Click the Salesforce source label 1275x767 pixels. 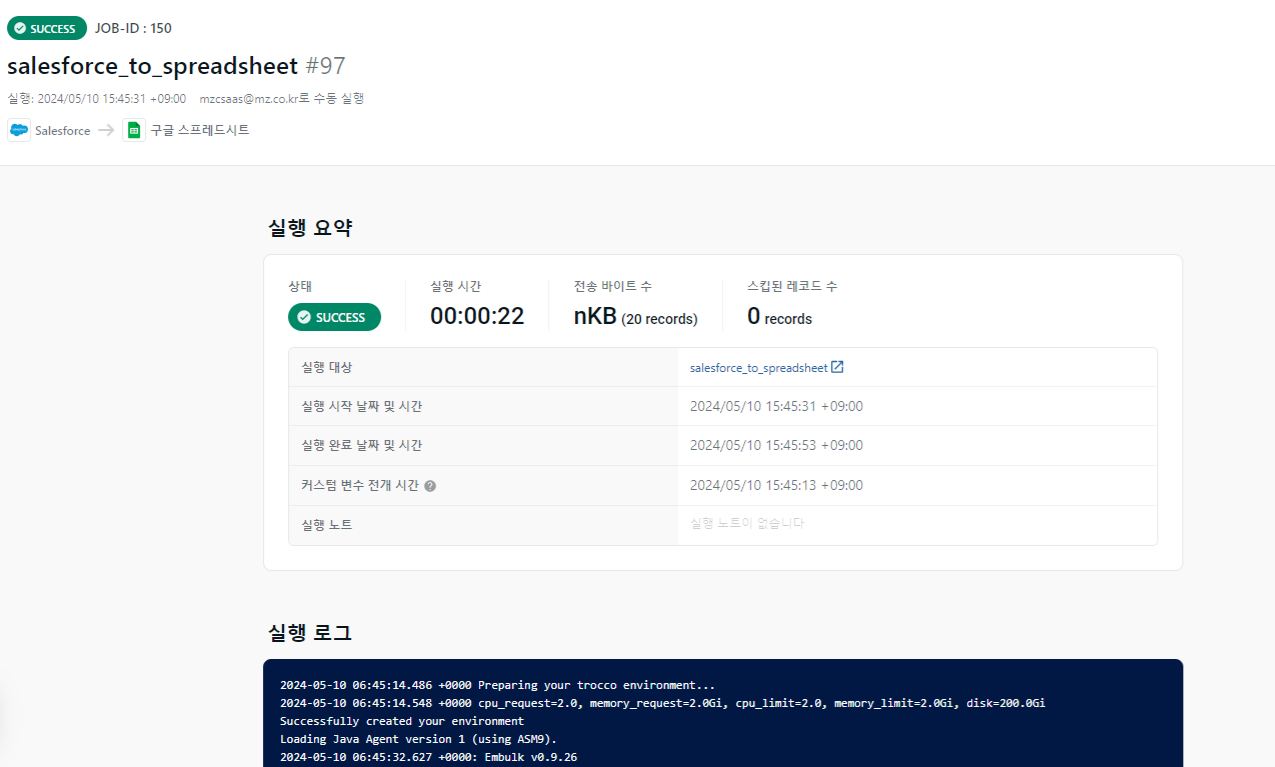pos(62,131)
